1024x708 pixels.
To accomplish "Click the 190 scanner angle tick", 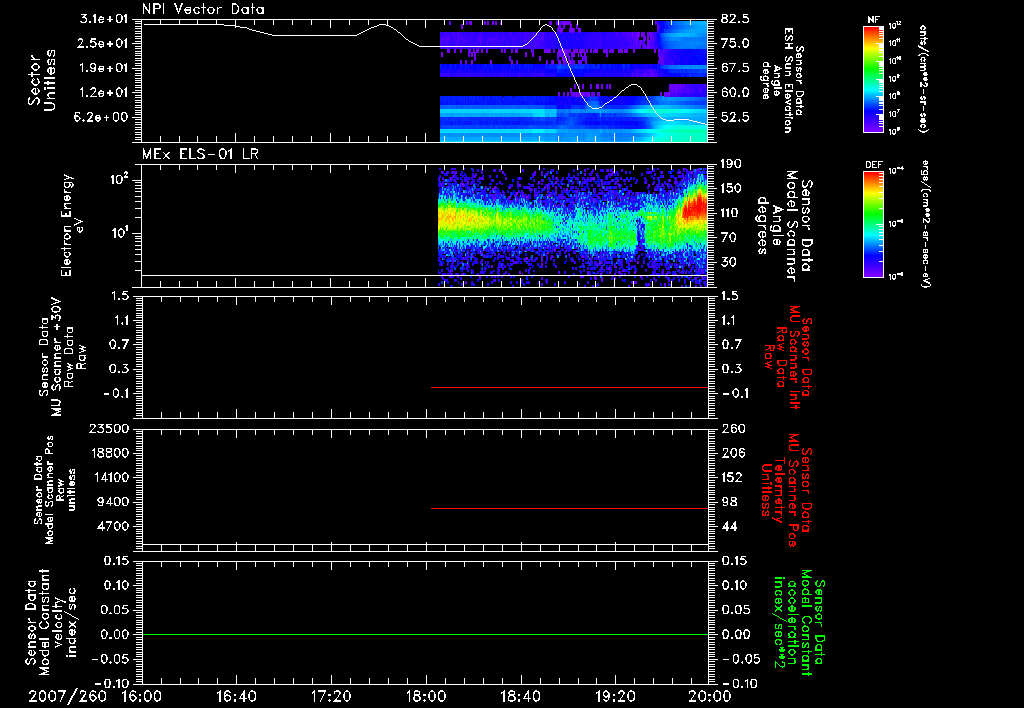I will point(732,164).
